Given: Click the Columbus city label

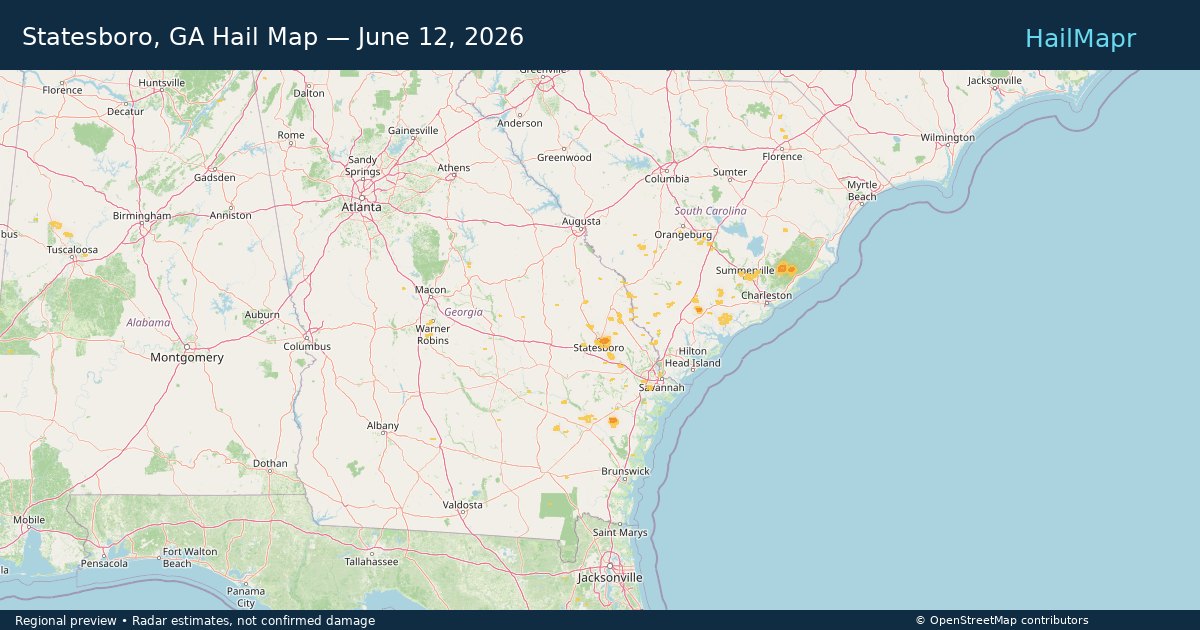Looking at the screenshot, I should [x=307, y=347].
